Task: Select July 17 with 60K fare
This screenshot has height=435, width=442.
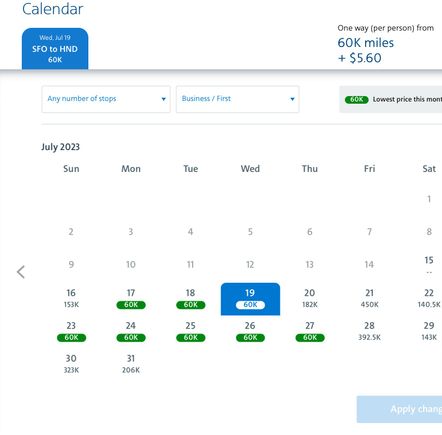Action: [131, 299]
